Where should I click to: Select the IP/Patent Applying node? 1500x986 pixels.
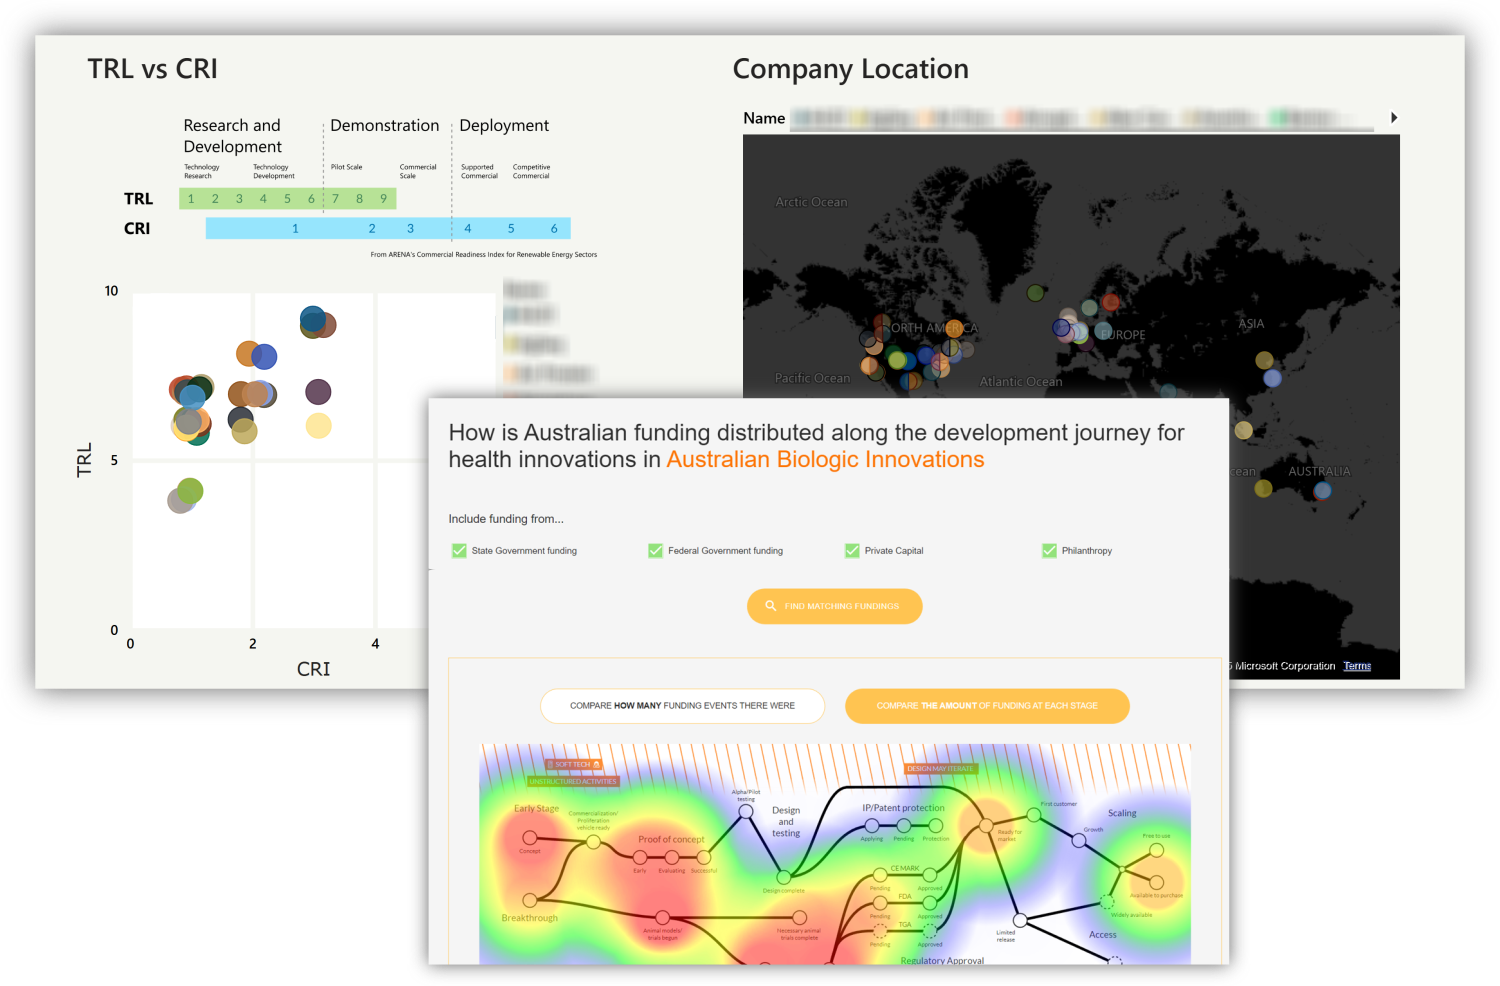872,826
